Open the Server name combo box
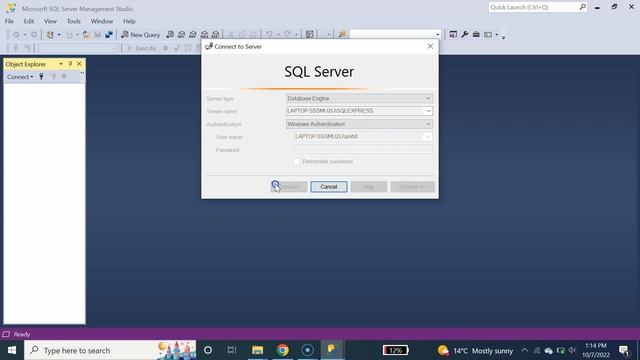 point(359,111)
